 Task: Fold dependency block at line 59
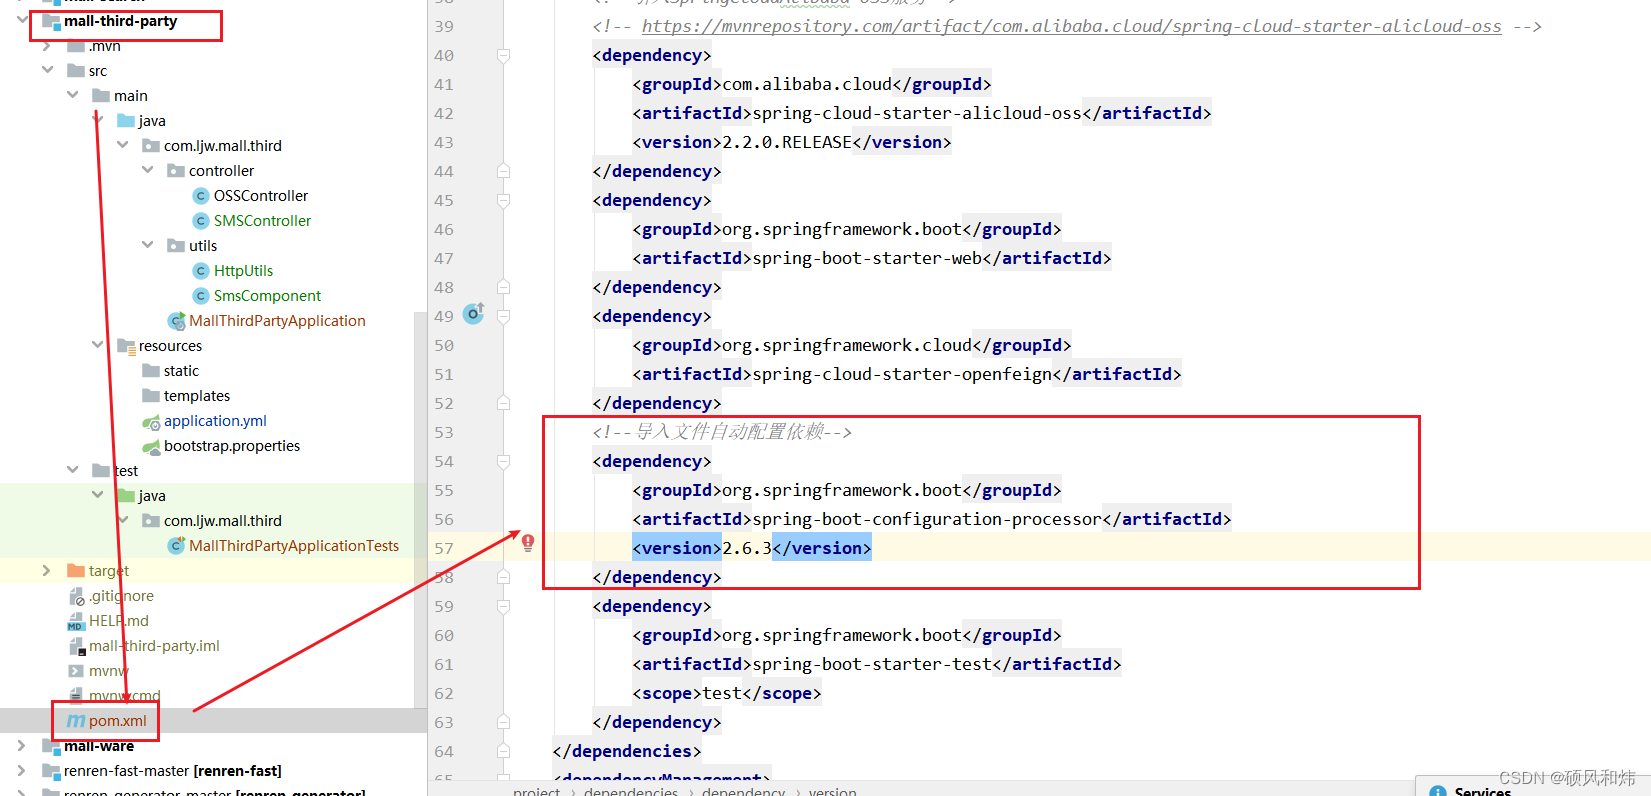504,606
